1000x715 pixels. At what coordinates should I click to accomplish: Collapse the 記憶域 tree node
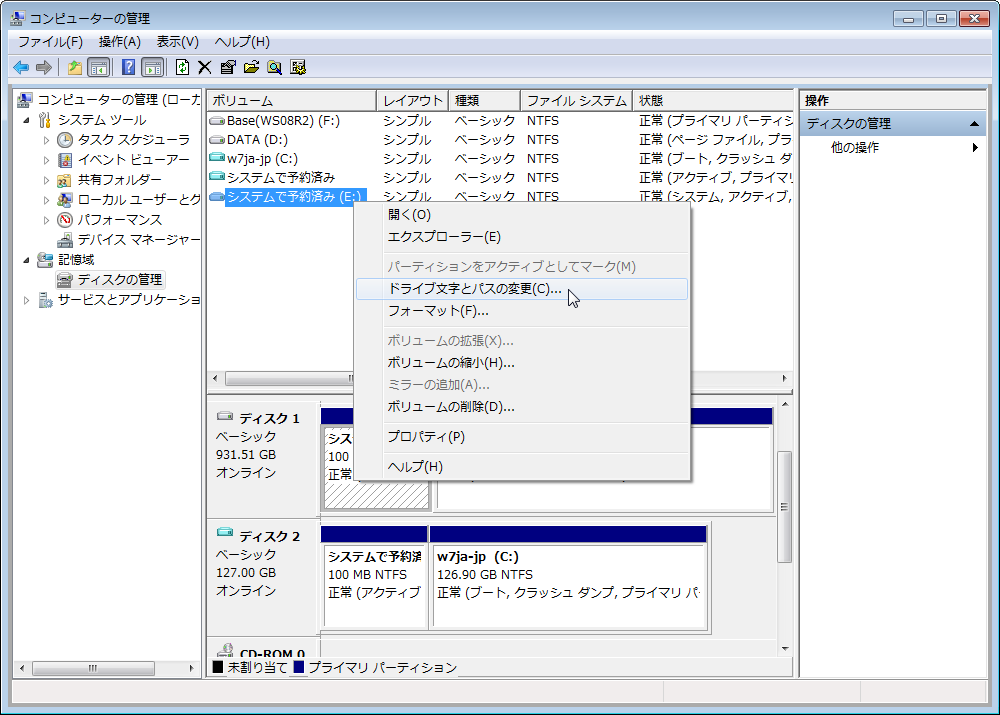click(26, 260)
